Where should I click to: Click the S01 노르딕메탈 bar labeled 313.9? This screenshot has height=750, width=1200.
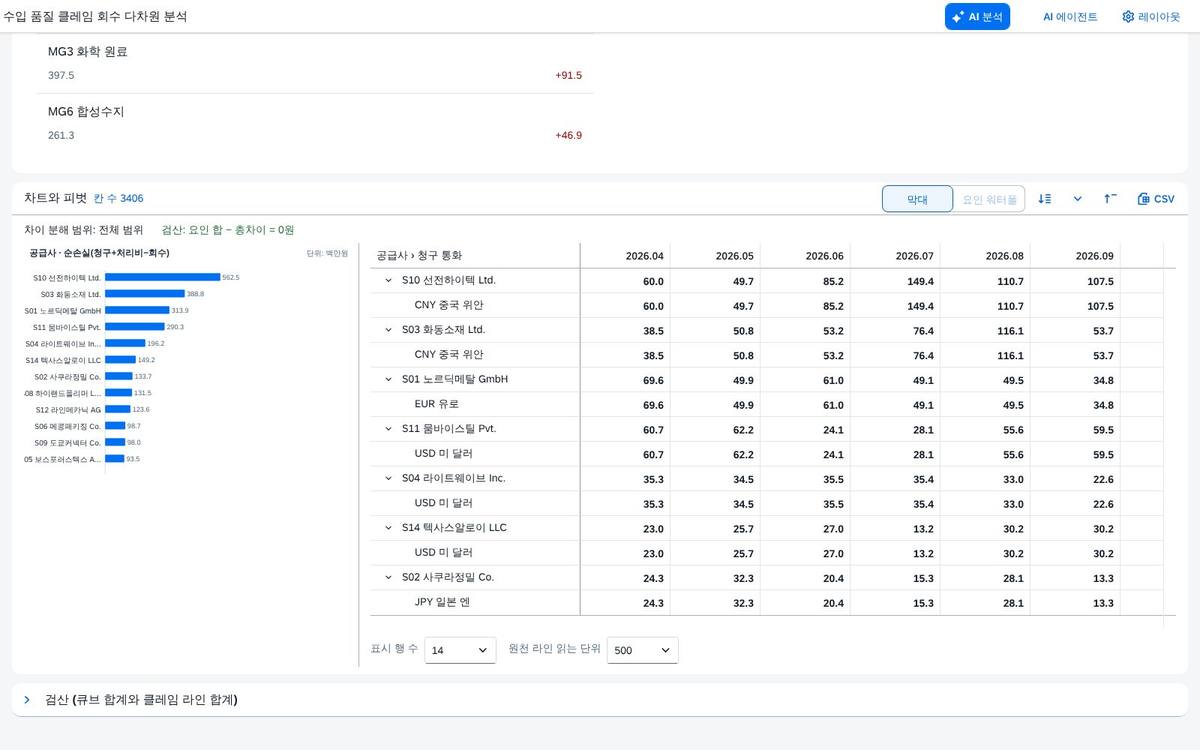[x=137, y=310]
